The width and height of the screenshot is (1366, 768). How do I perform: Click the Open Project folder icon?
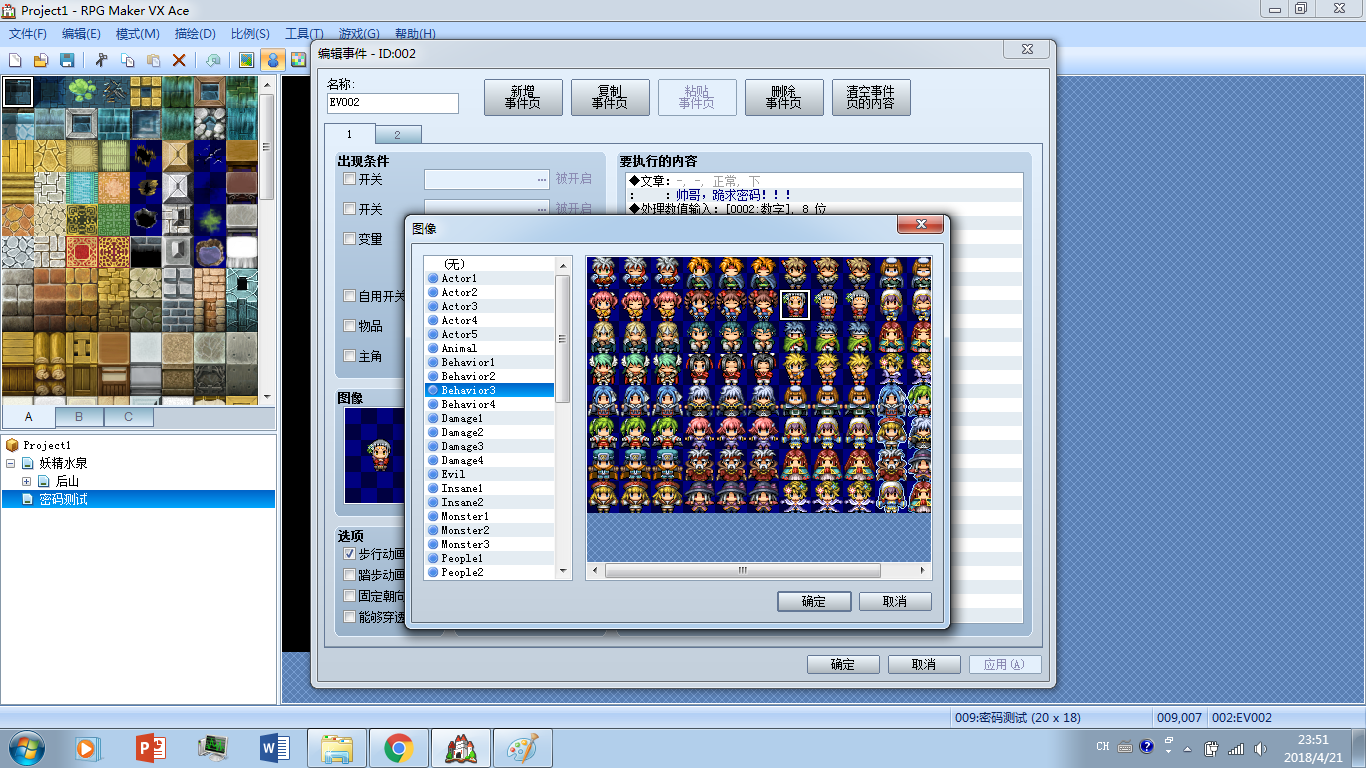[42, 60]
